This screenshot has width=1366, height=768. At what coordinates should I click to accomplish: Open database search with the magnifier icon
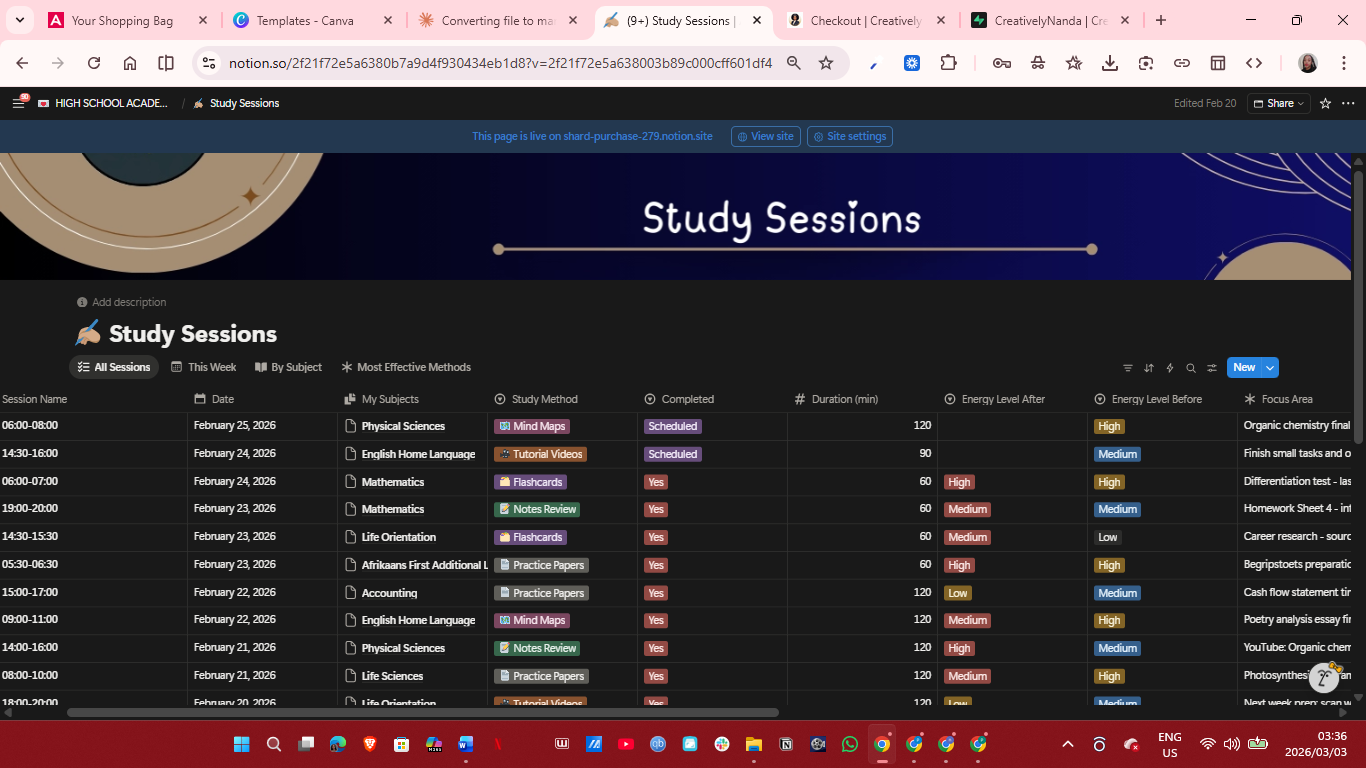pyautogui.click(x=1191, y=367)
